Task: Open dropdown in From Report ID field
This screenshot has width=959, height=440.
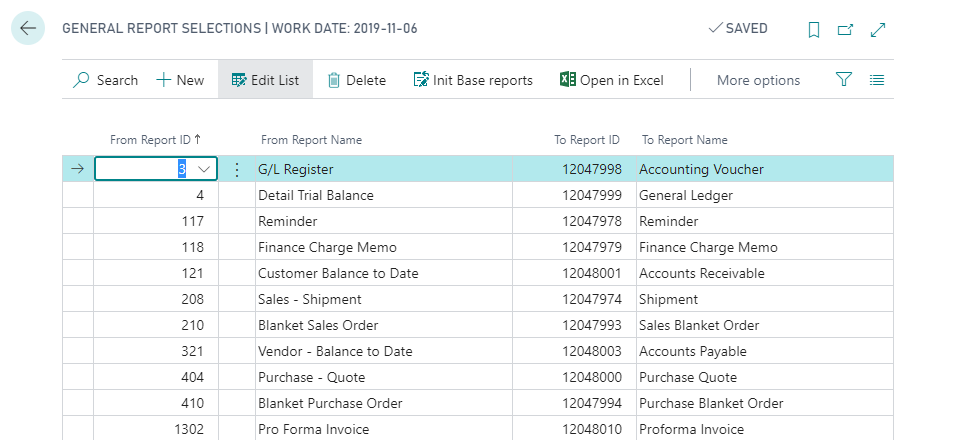Action: click(x=204, y=169)
